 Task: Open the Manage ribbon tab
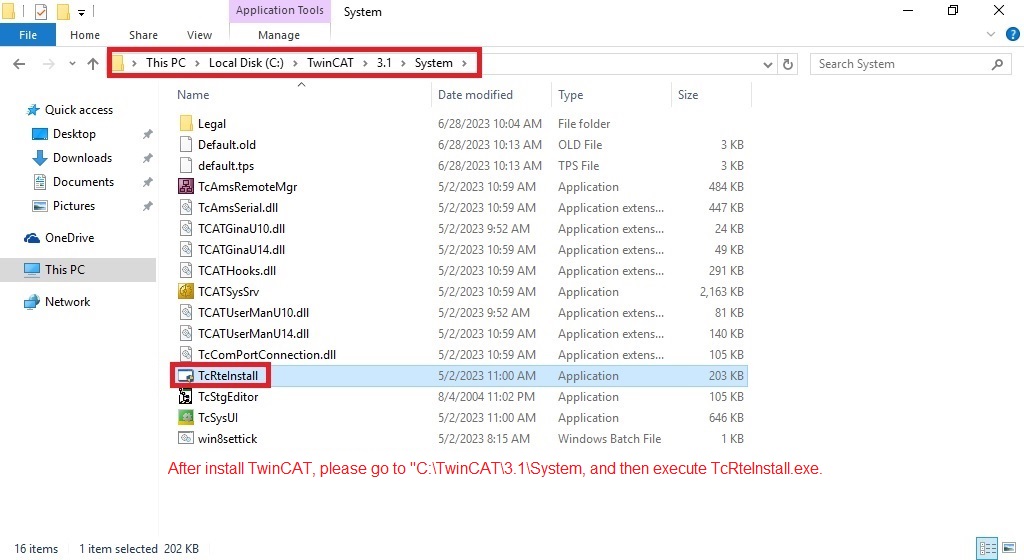(279, 35)
